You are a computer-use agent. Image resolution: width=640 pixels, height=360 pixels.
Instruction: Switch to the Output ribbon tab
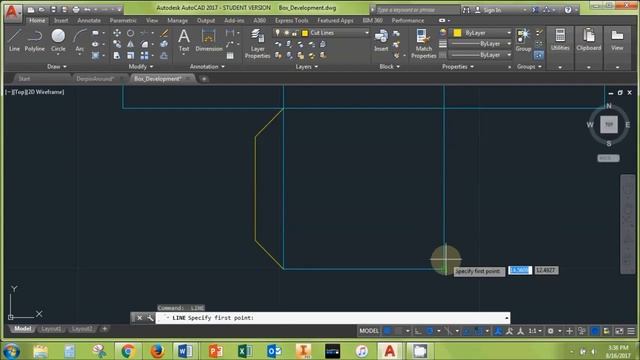(x=206, y=20)
